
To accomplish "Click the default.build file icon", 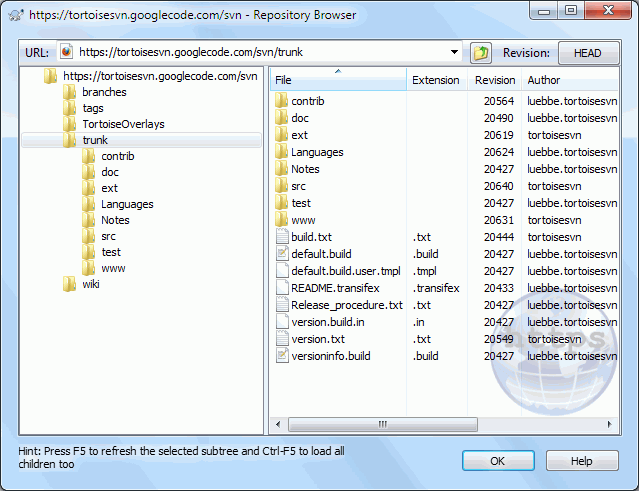I will [282, 254].
